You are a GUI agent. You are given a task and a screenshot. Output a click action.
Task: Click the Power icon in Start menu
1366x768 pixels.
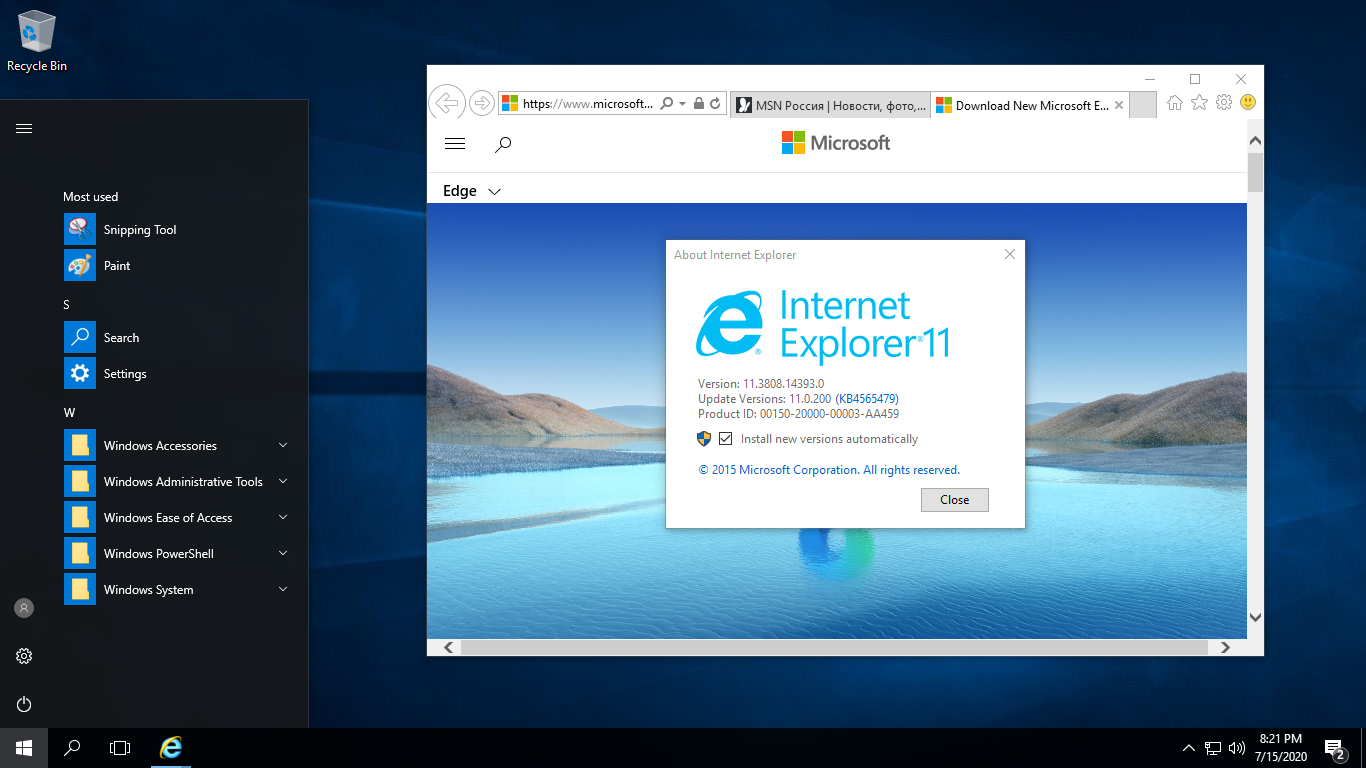pos(24,704)
